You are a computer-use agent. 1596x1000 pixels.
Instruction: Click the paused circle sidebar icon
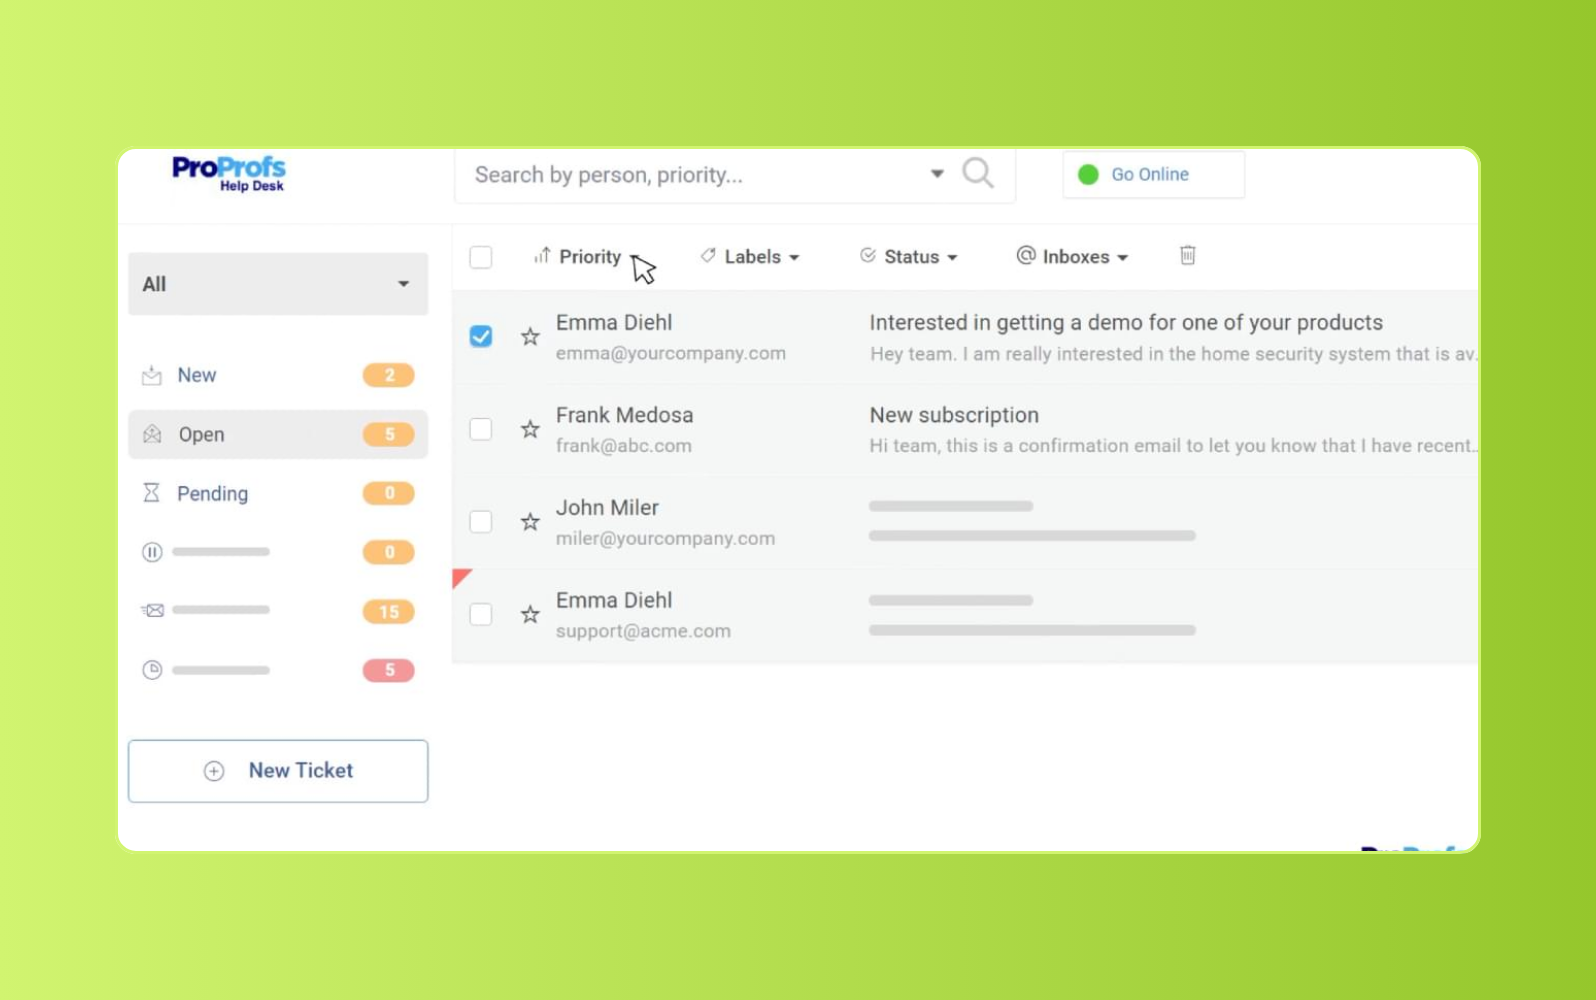[x=152, y=552]
